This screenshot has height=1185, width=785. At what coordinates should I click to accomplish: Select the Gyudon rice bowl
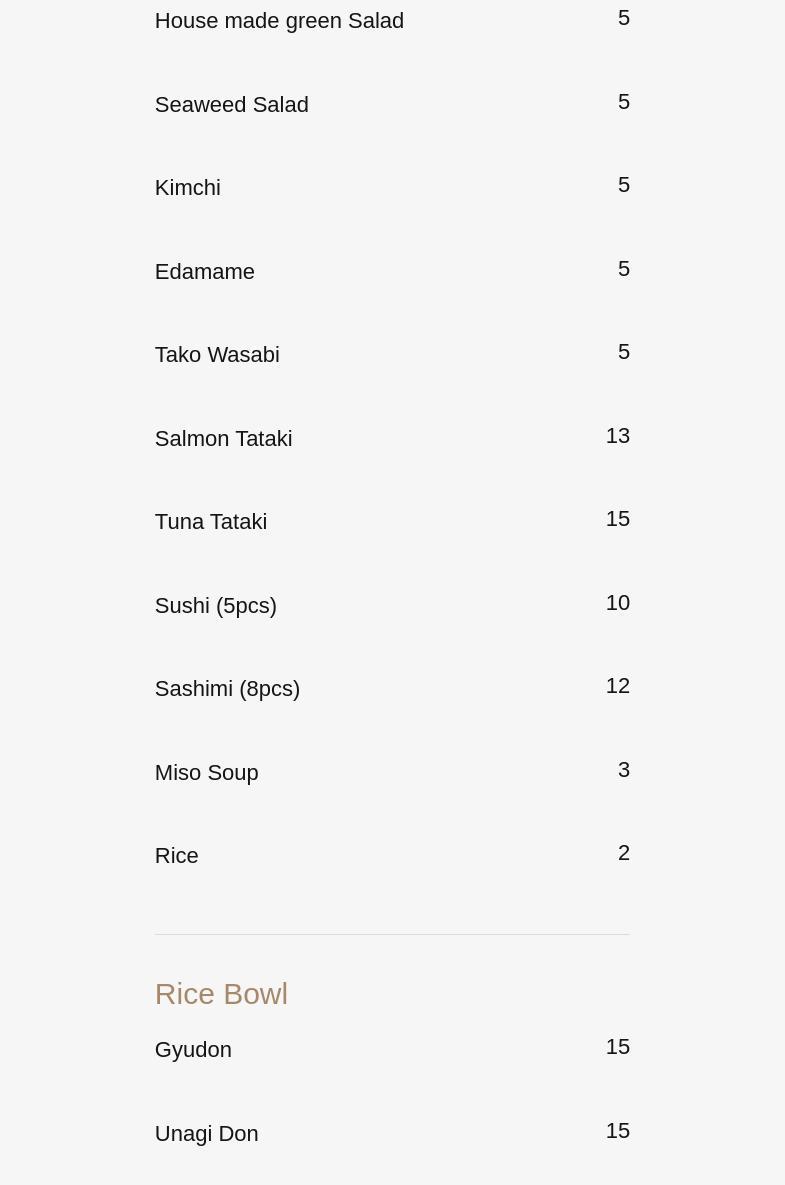[193, 1050]
